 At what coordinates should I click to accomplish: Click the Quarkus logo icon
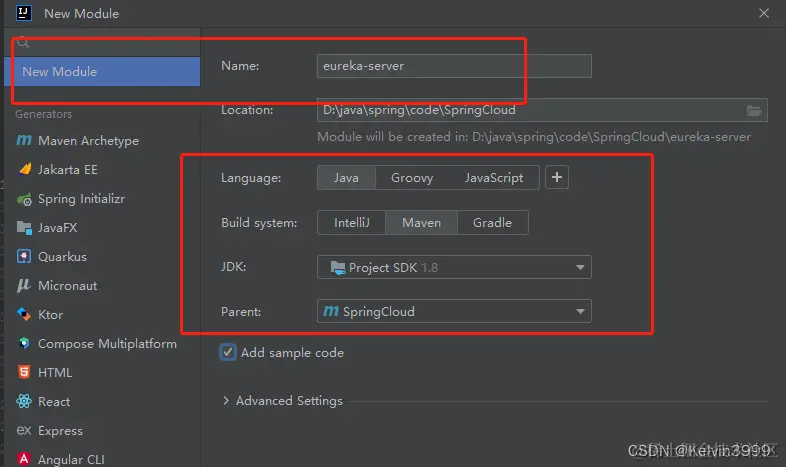point(24,257)
